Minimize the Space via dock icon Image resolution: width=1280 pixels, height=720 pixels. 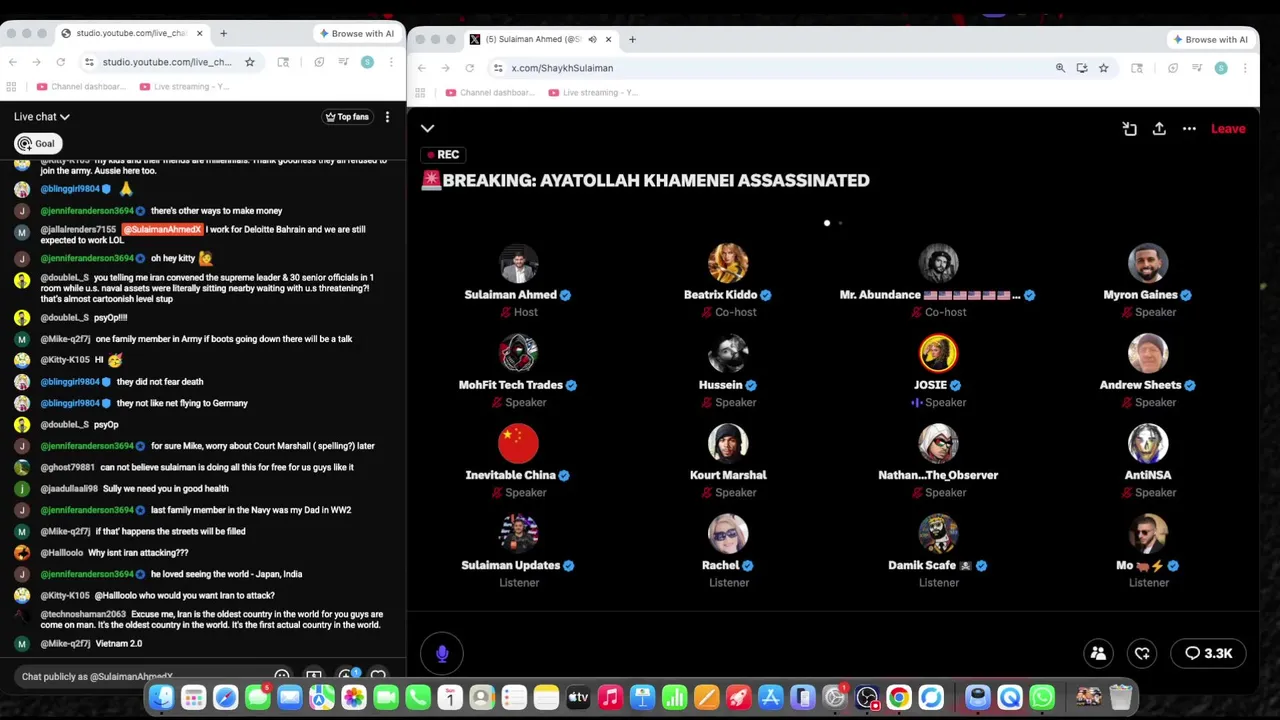[1129, 129]
